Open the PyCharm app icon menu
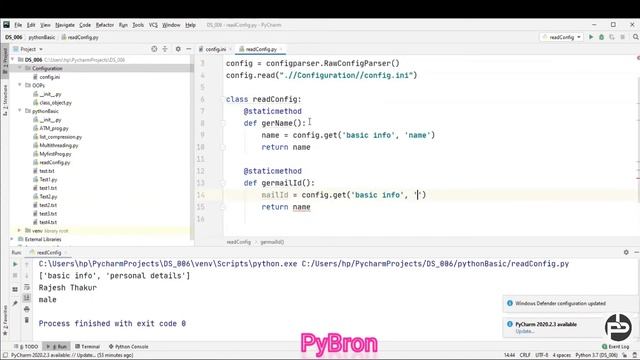This screenshot has height=360, width=640. pos(6,25)
